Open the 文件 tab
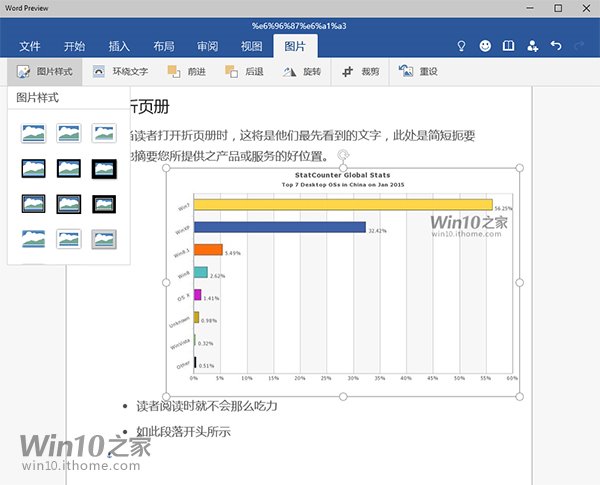This screenshot has height=485, width=600. [29, 46]
